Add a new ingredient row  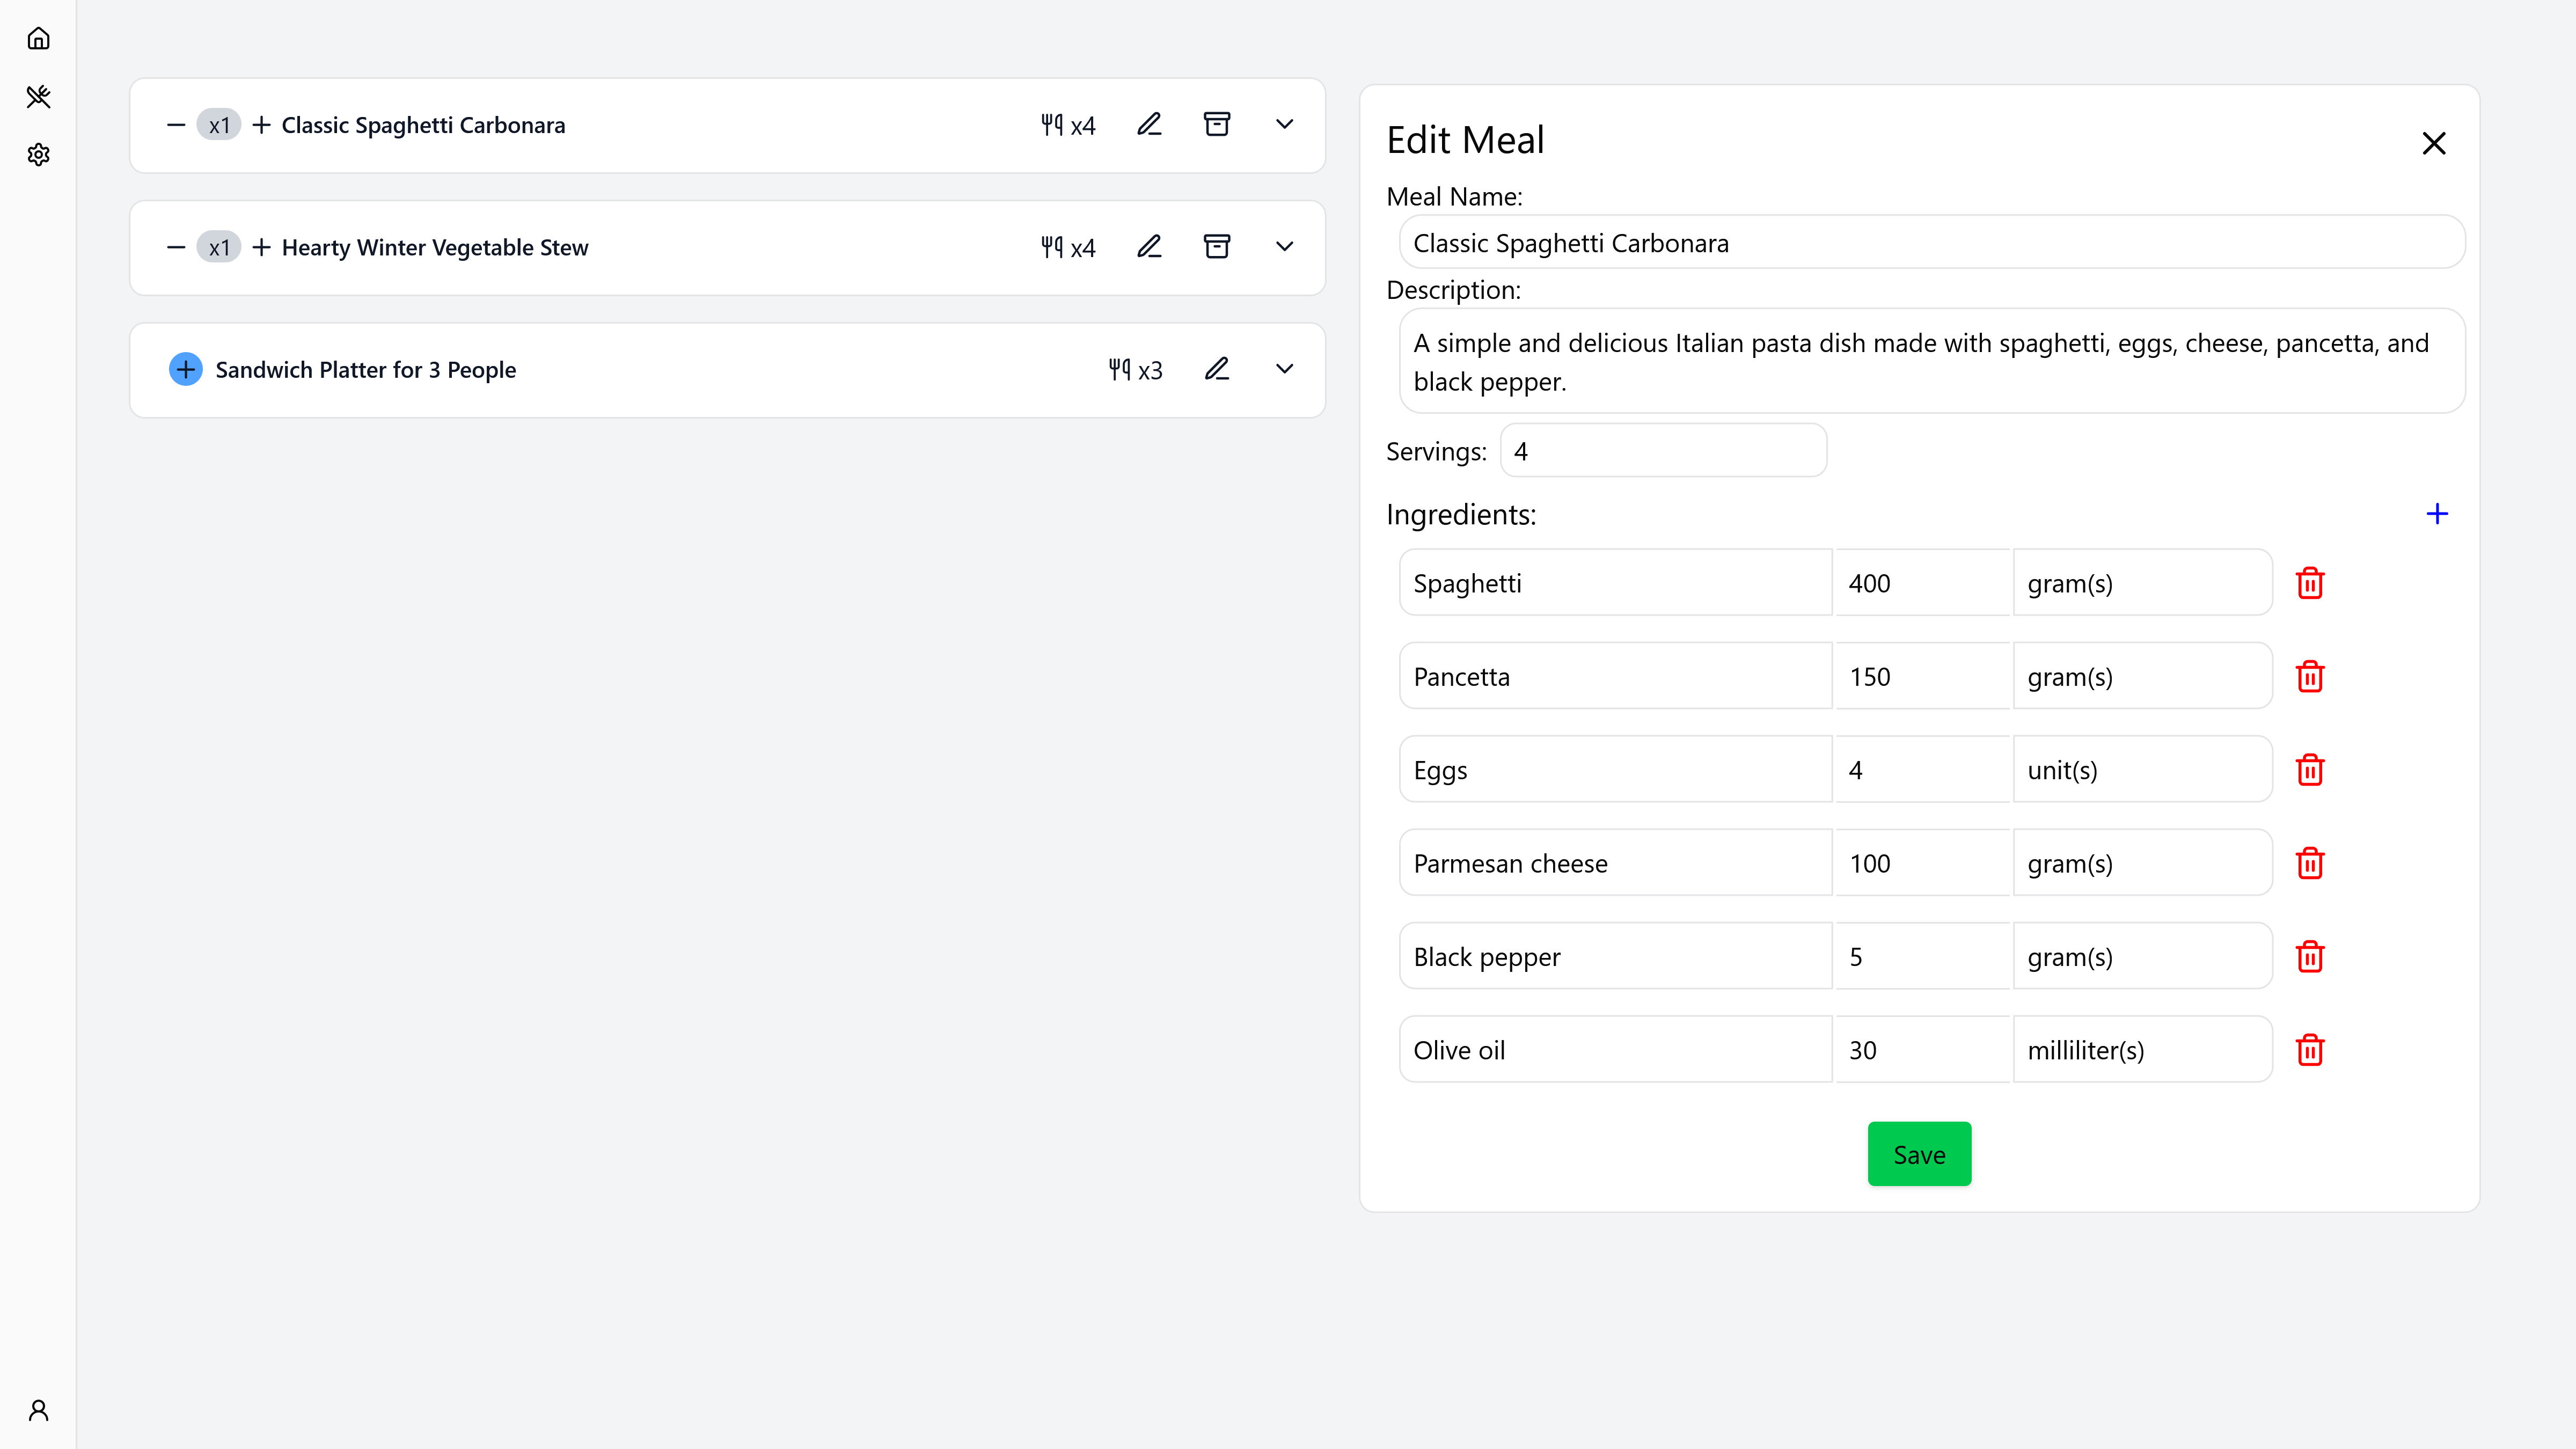[x=2436, y=514]
